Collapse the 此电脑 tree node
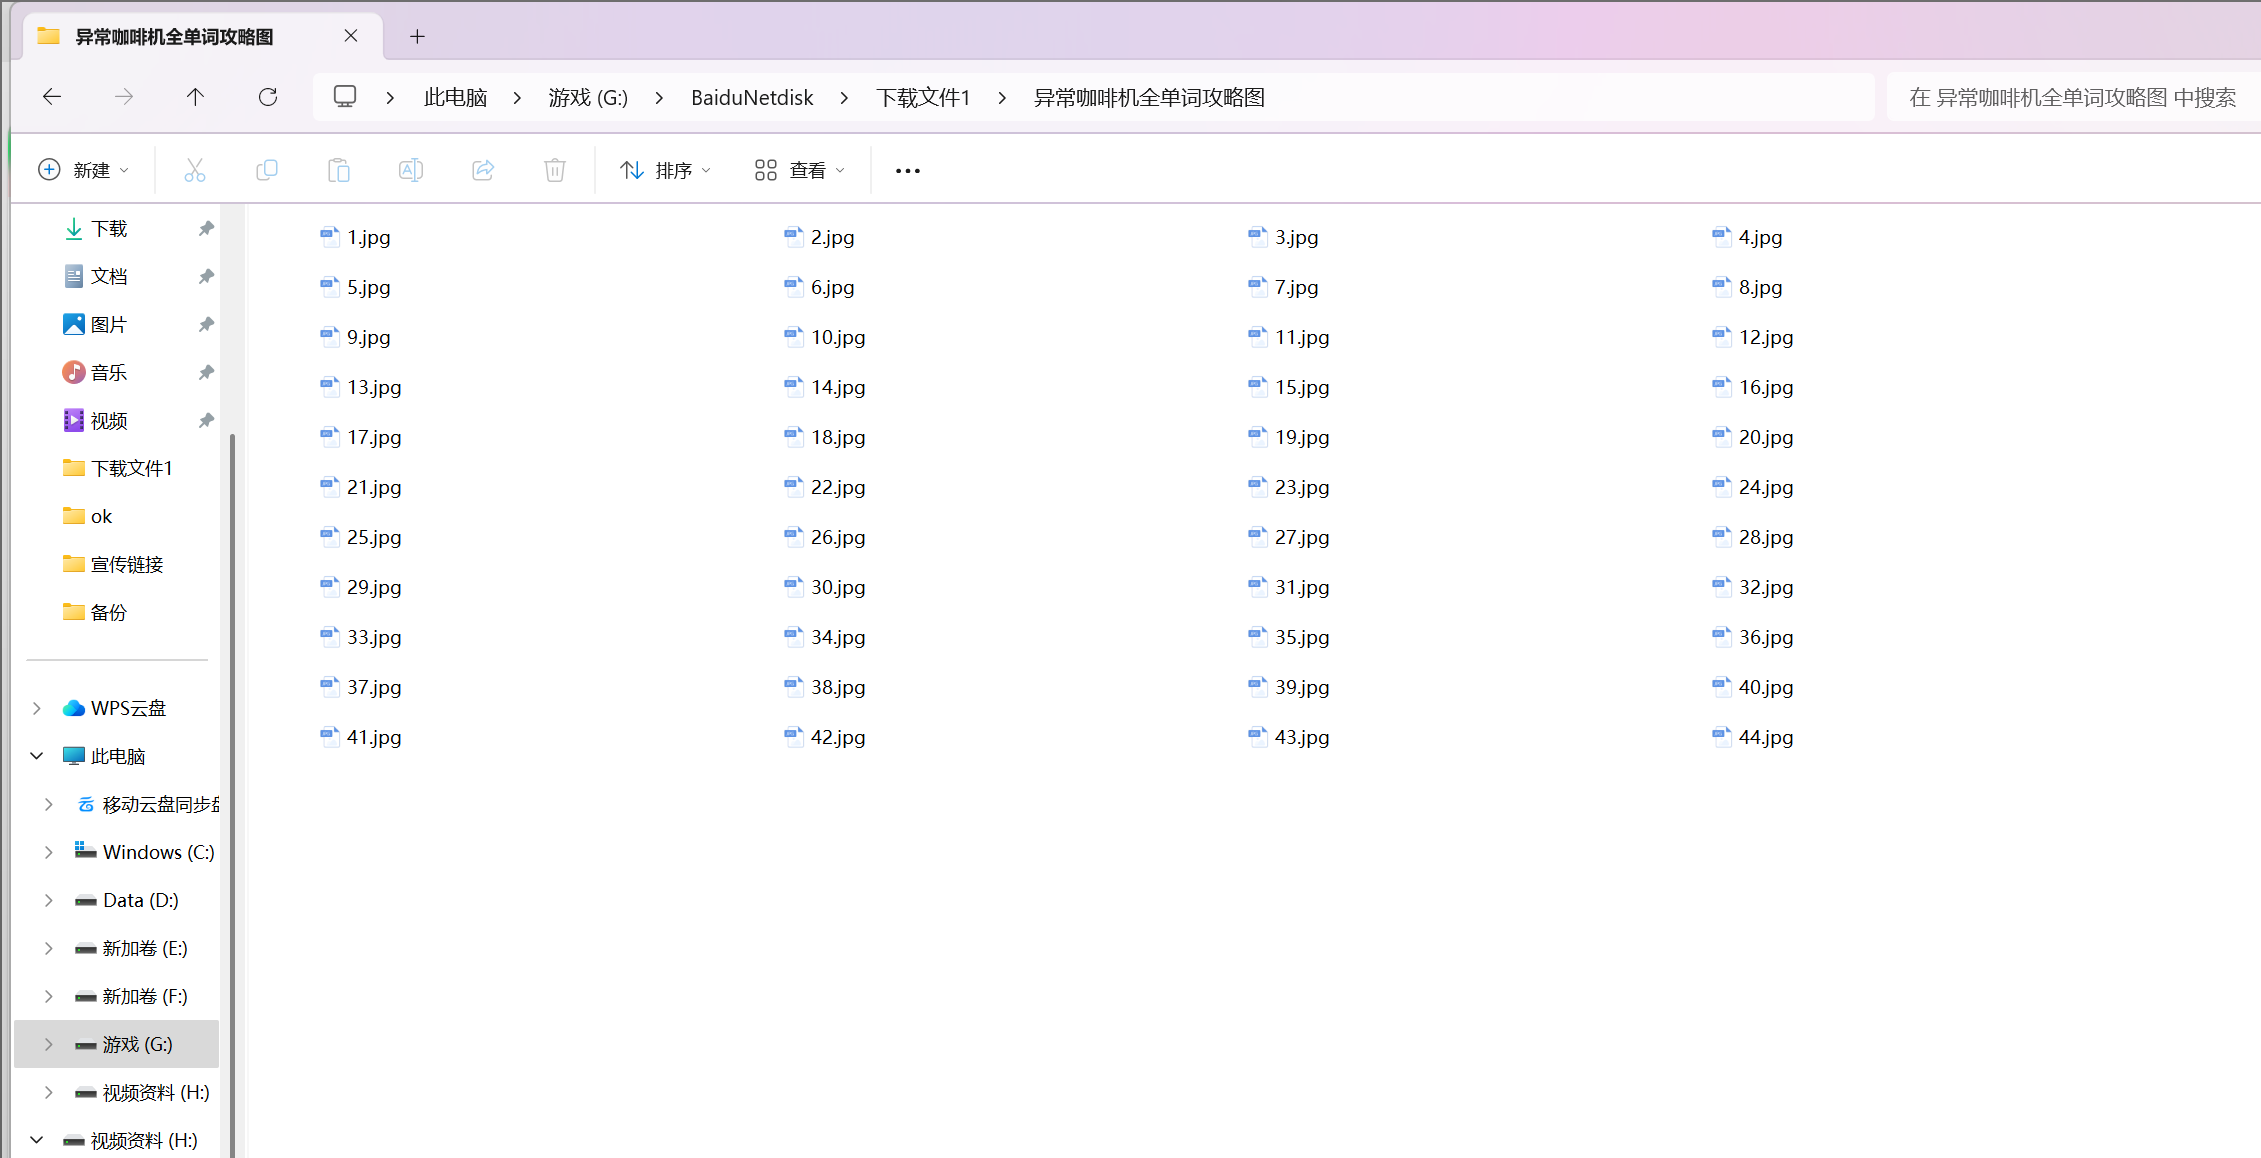2261x1158 pixels. pos(37,757)
